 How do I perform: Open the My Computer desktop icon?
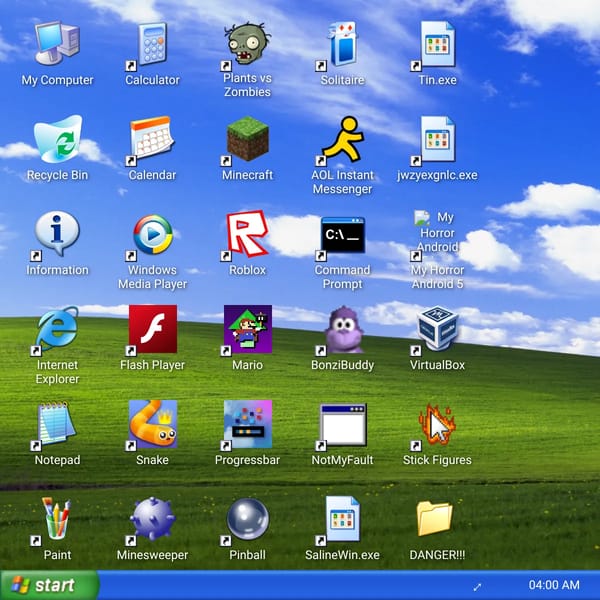coord(57,43)
